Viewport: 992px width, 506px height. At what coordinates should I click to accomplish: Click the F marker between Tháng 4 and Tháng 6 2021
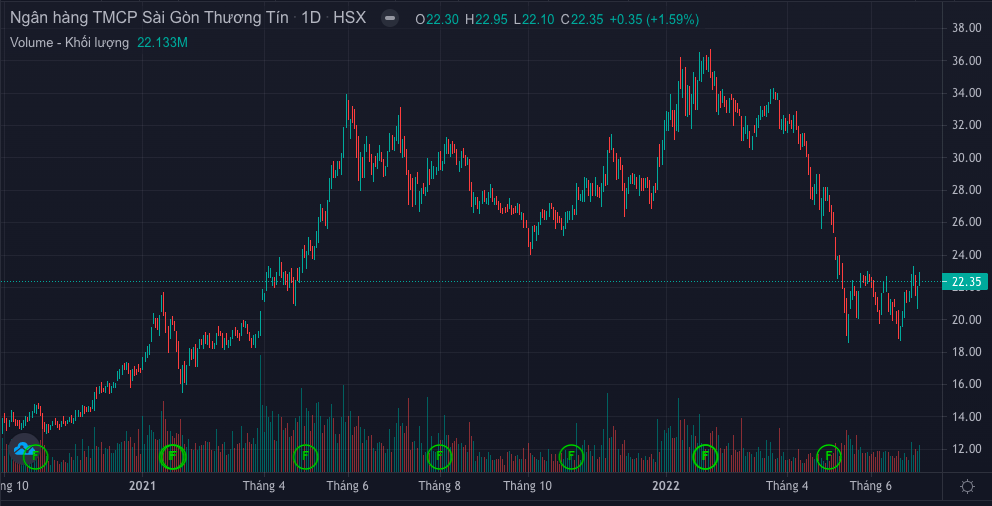click(306, 457)
